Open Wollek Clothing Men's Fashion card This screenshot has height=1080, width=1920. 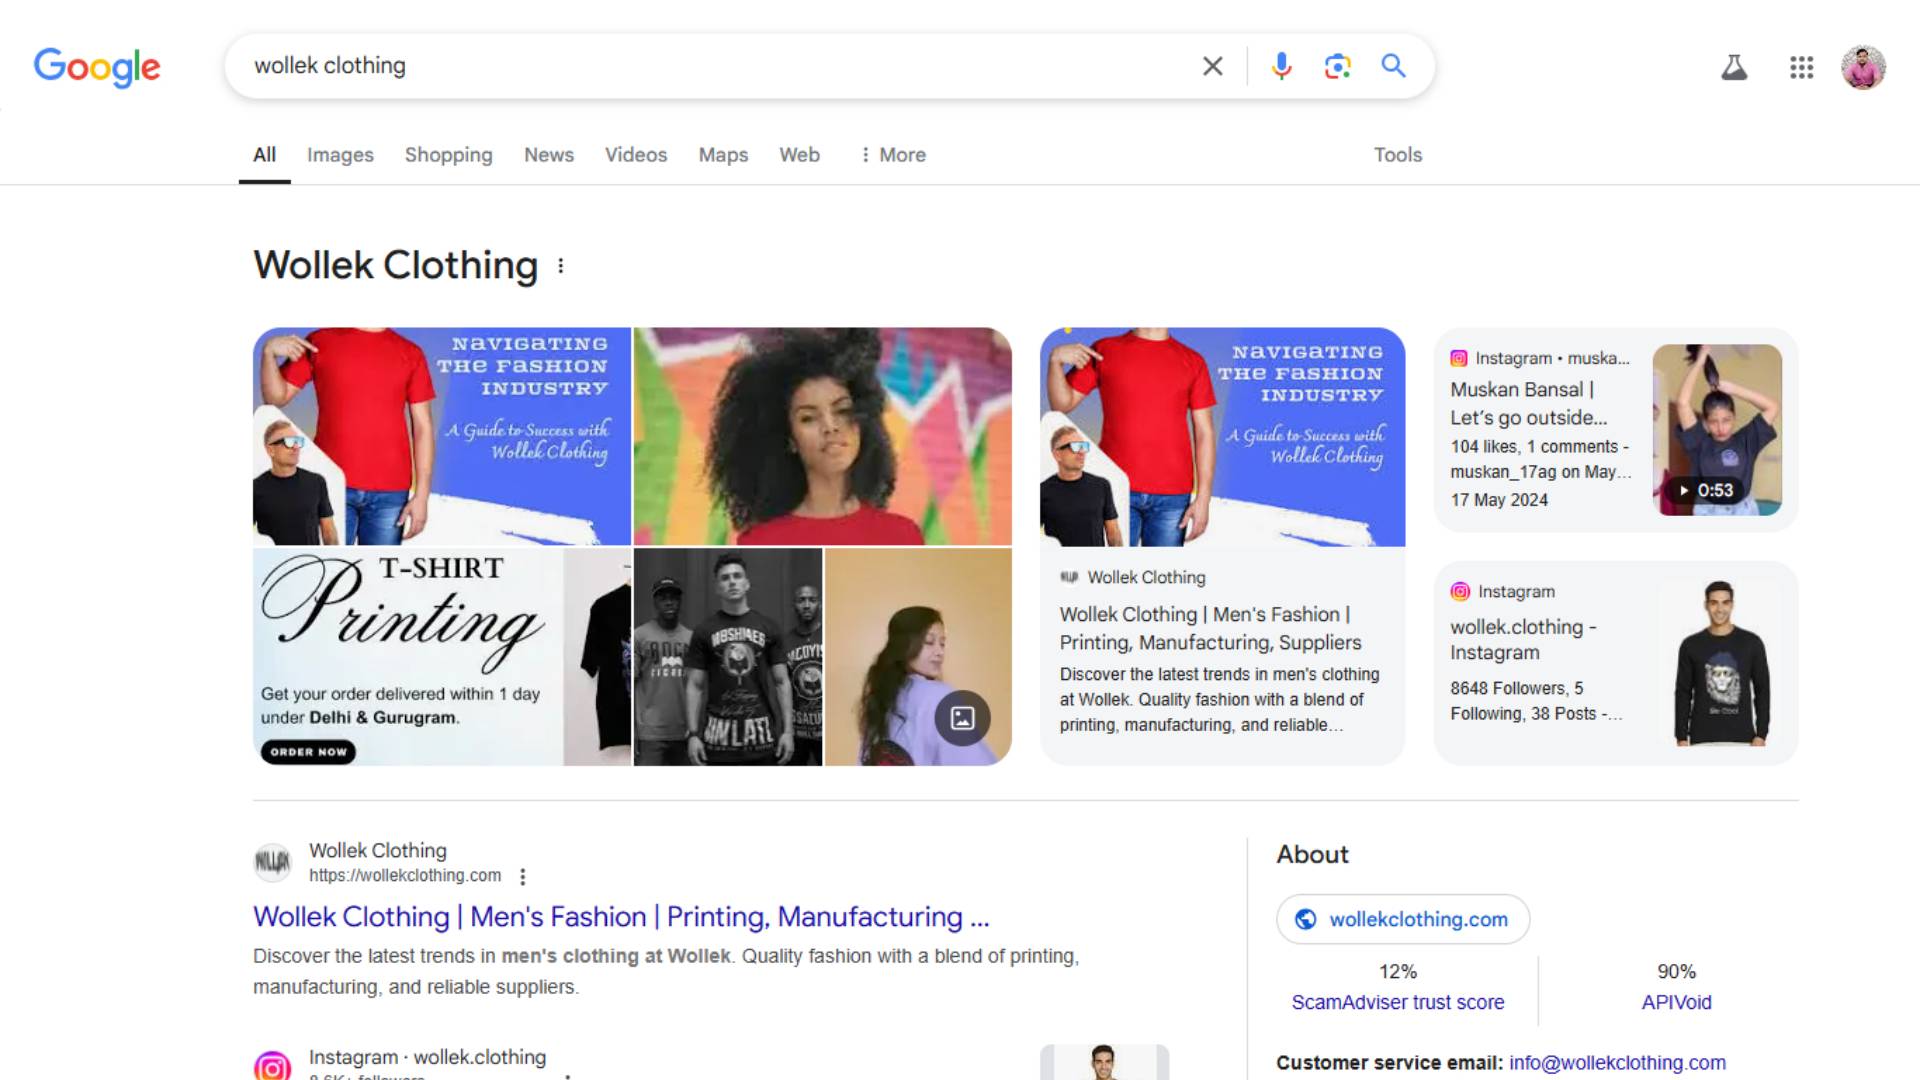click(x=1222, y=547)
